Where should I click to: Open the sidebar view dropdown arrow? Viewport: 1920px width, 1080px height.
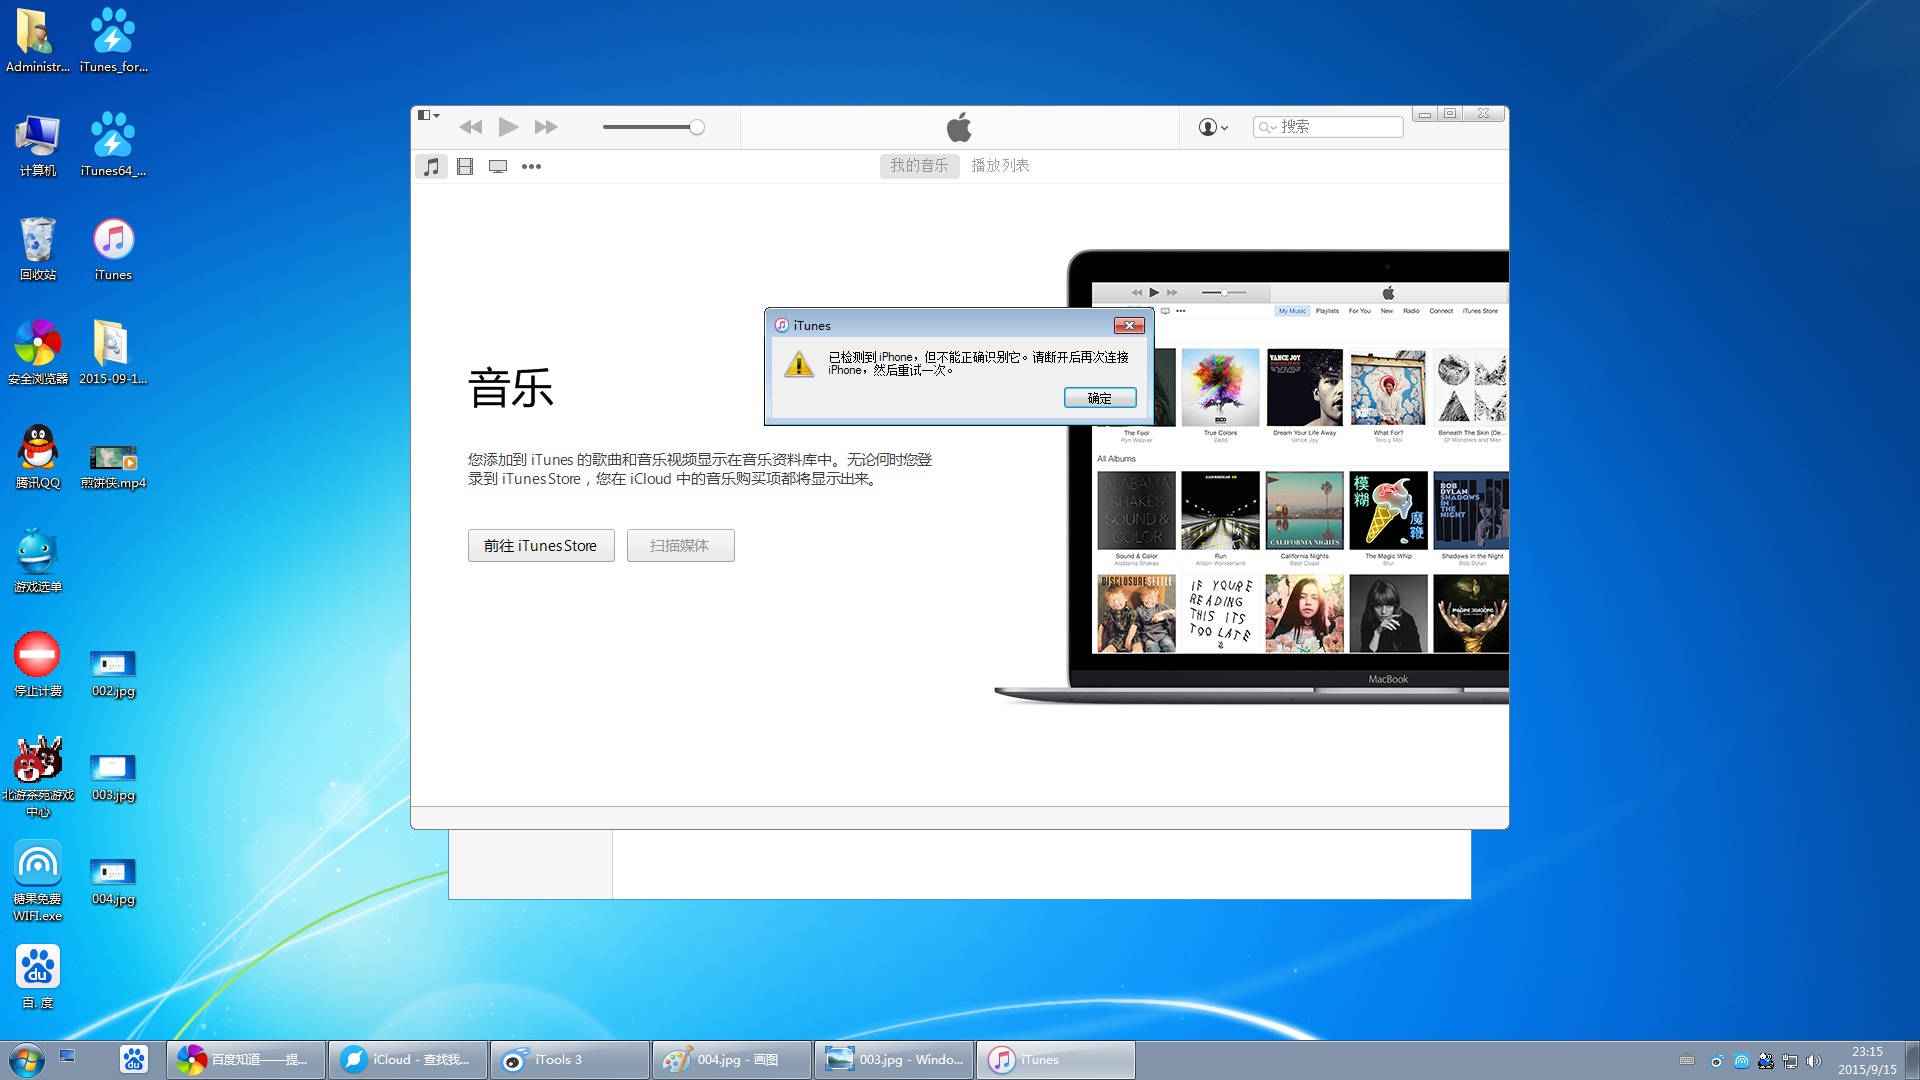tap(434, 114)
